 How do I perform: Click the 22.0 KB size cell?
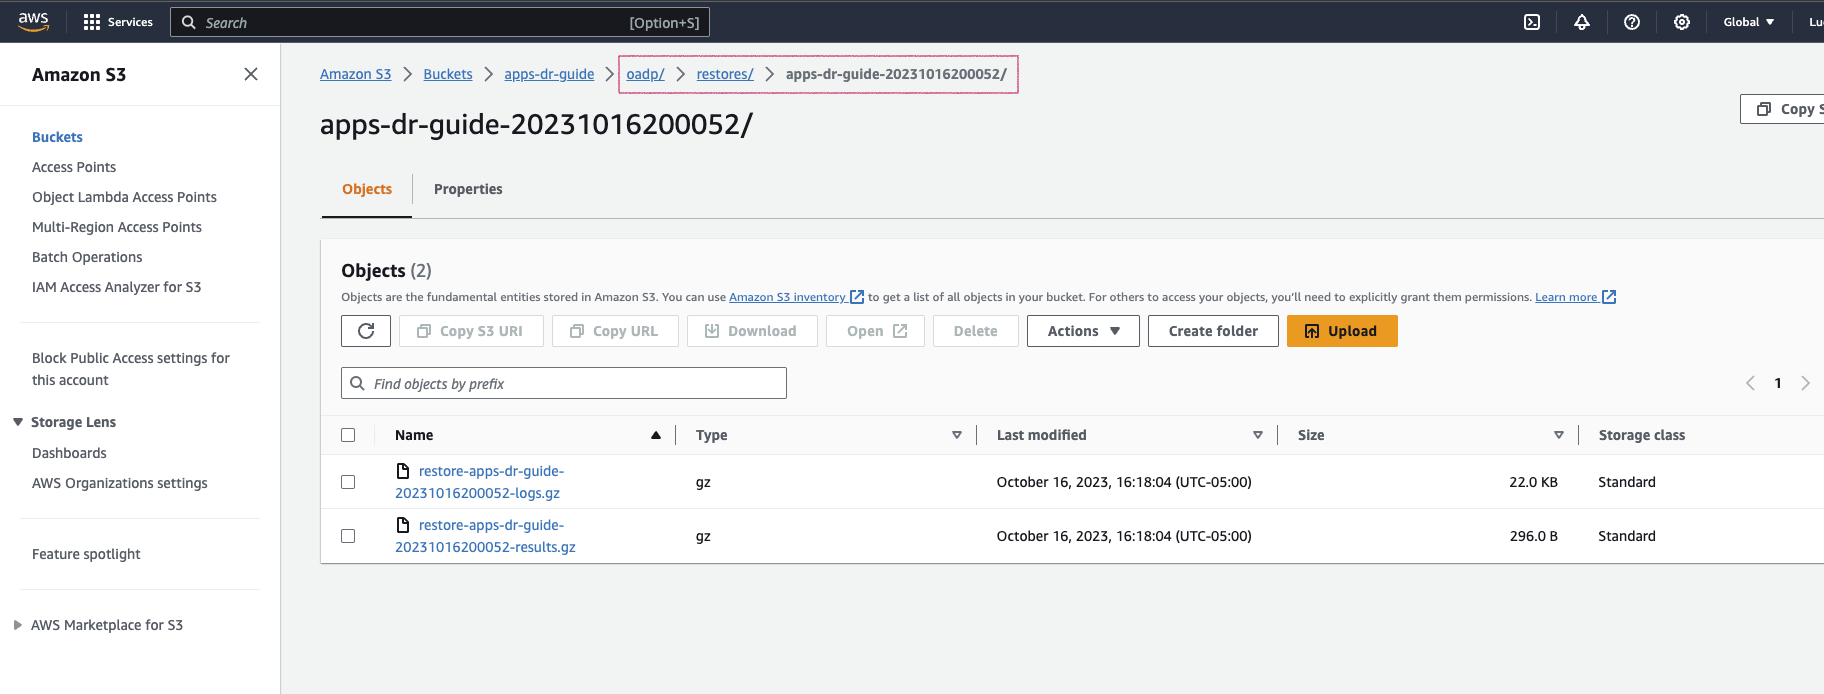coord(1533,482)
